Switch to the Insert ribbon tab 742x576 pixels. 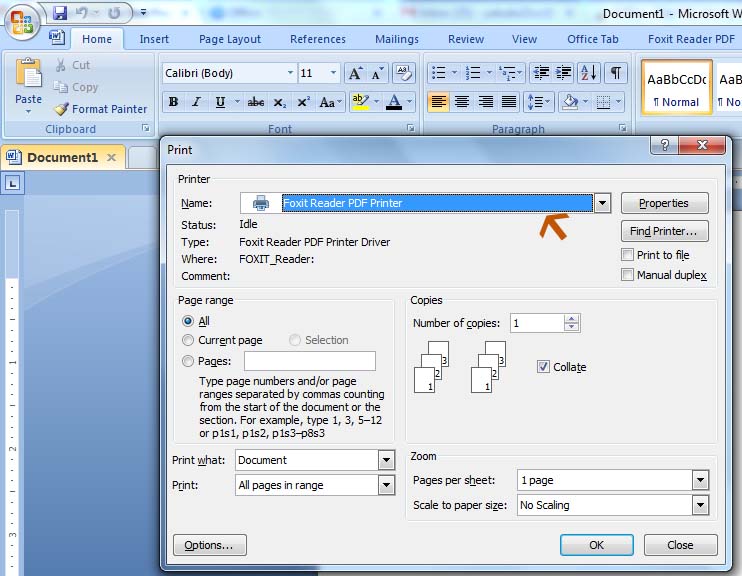click(154, 39)
